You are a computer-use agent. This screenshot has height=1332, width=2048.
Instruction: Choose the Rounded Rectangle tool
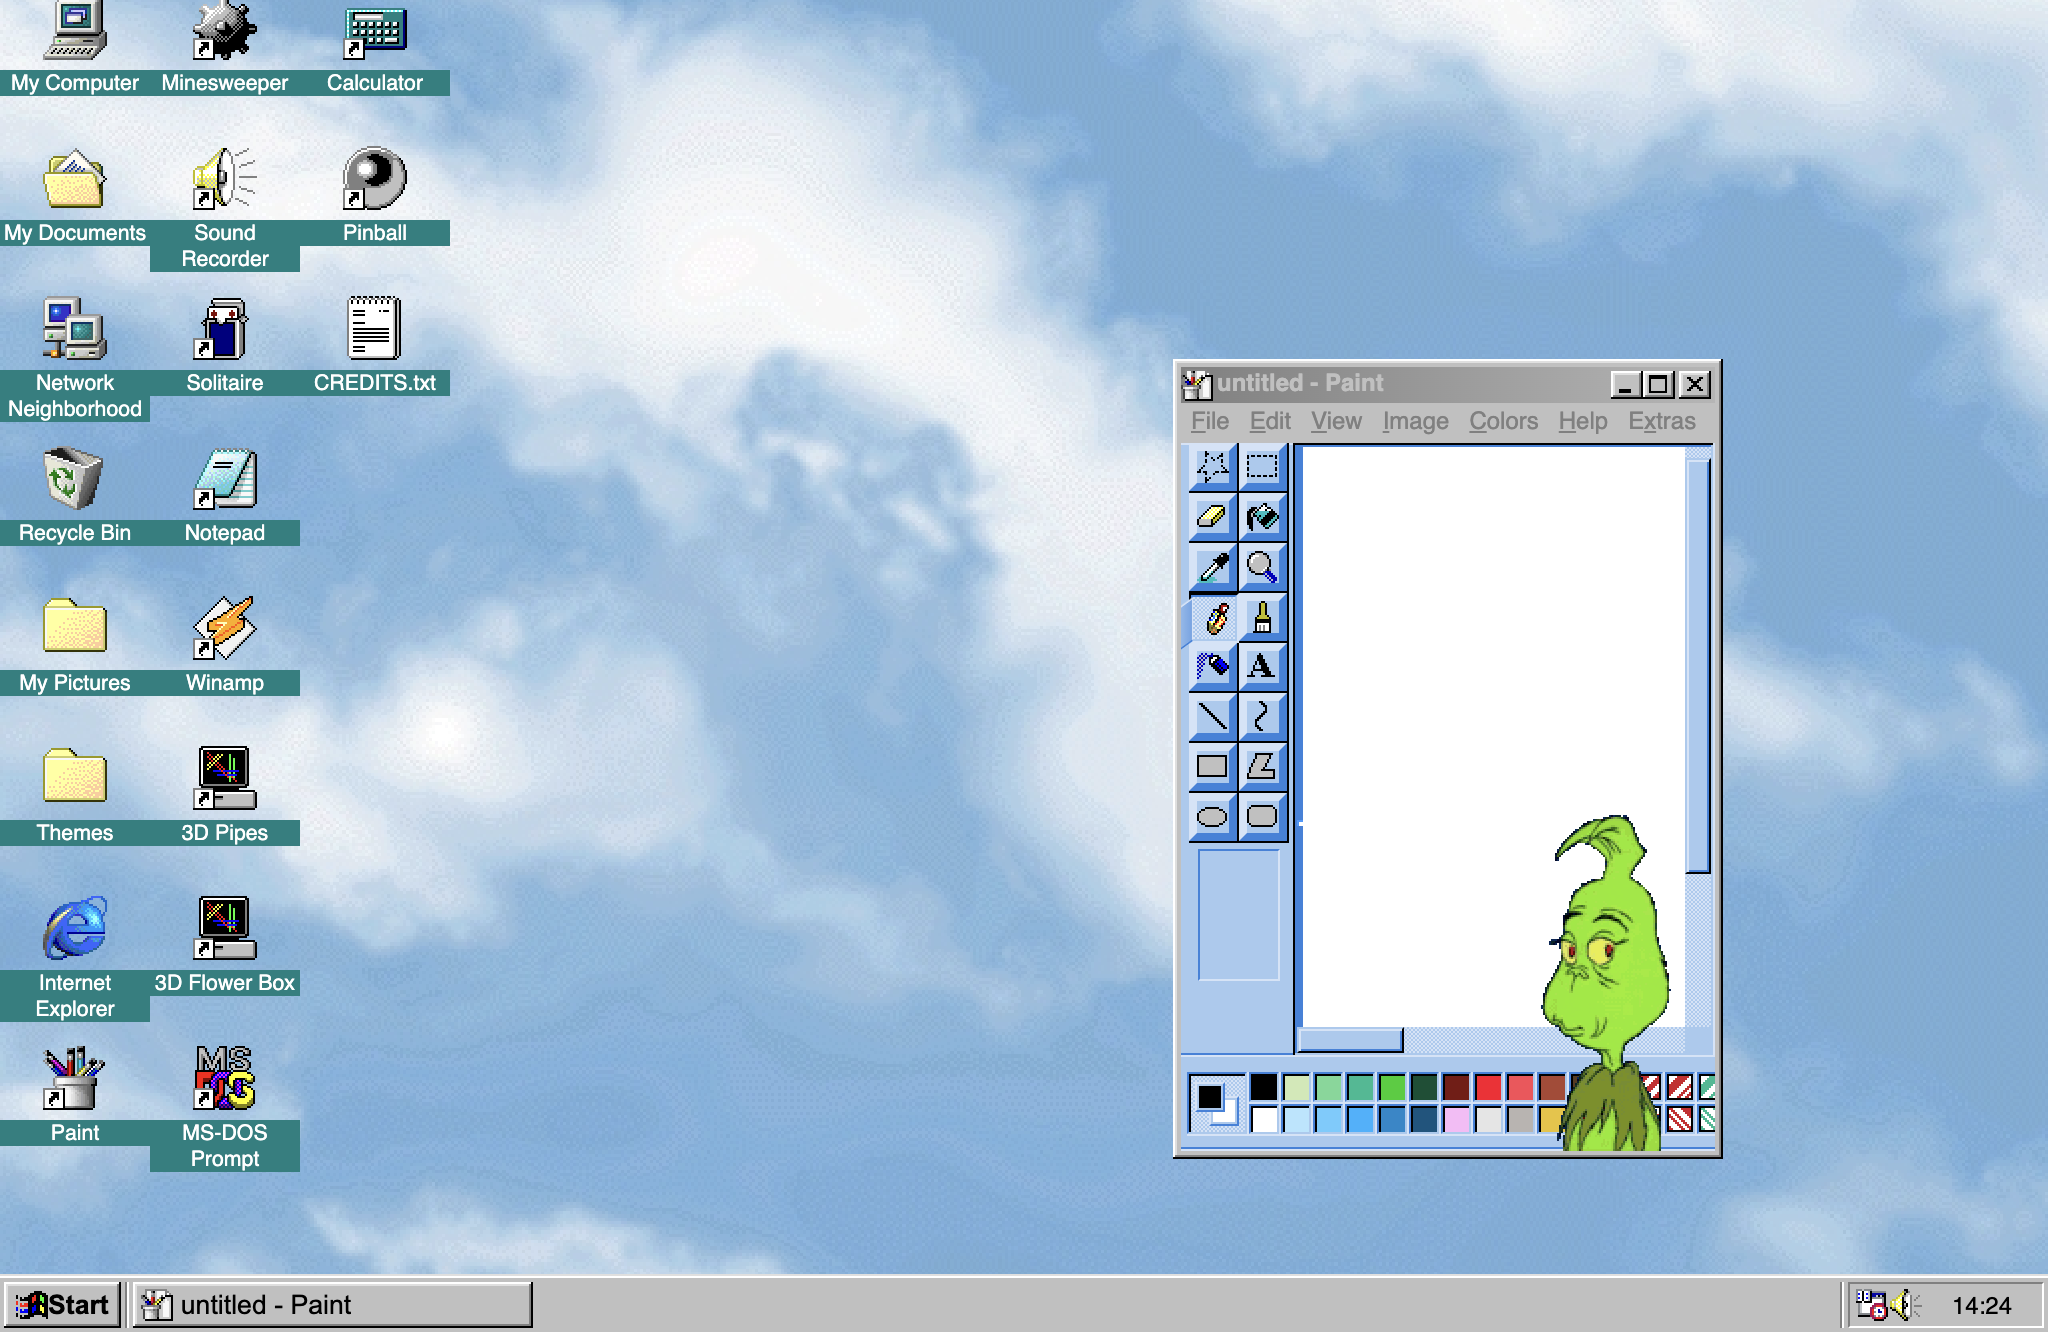1262,817
